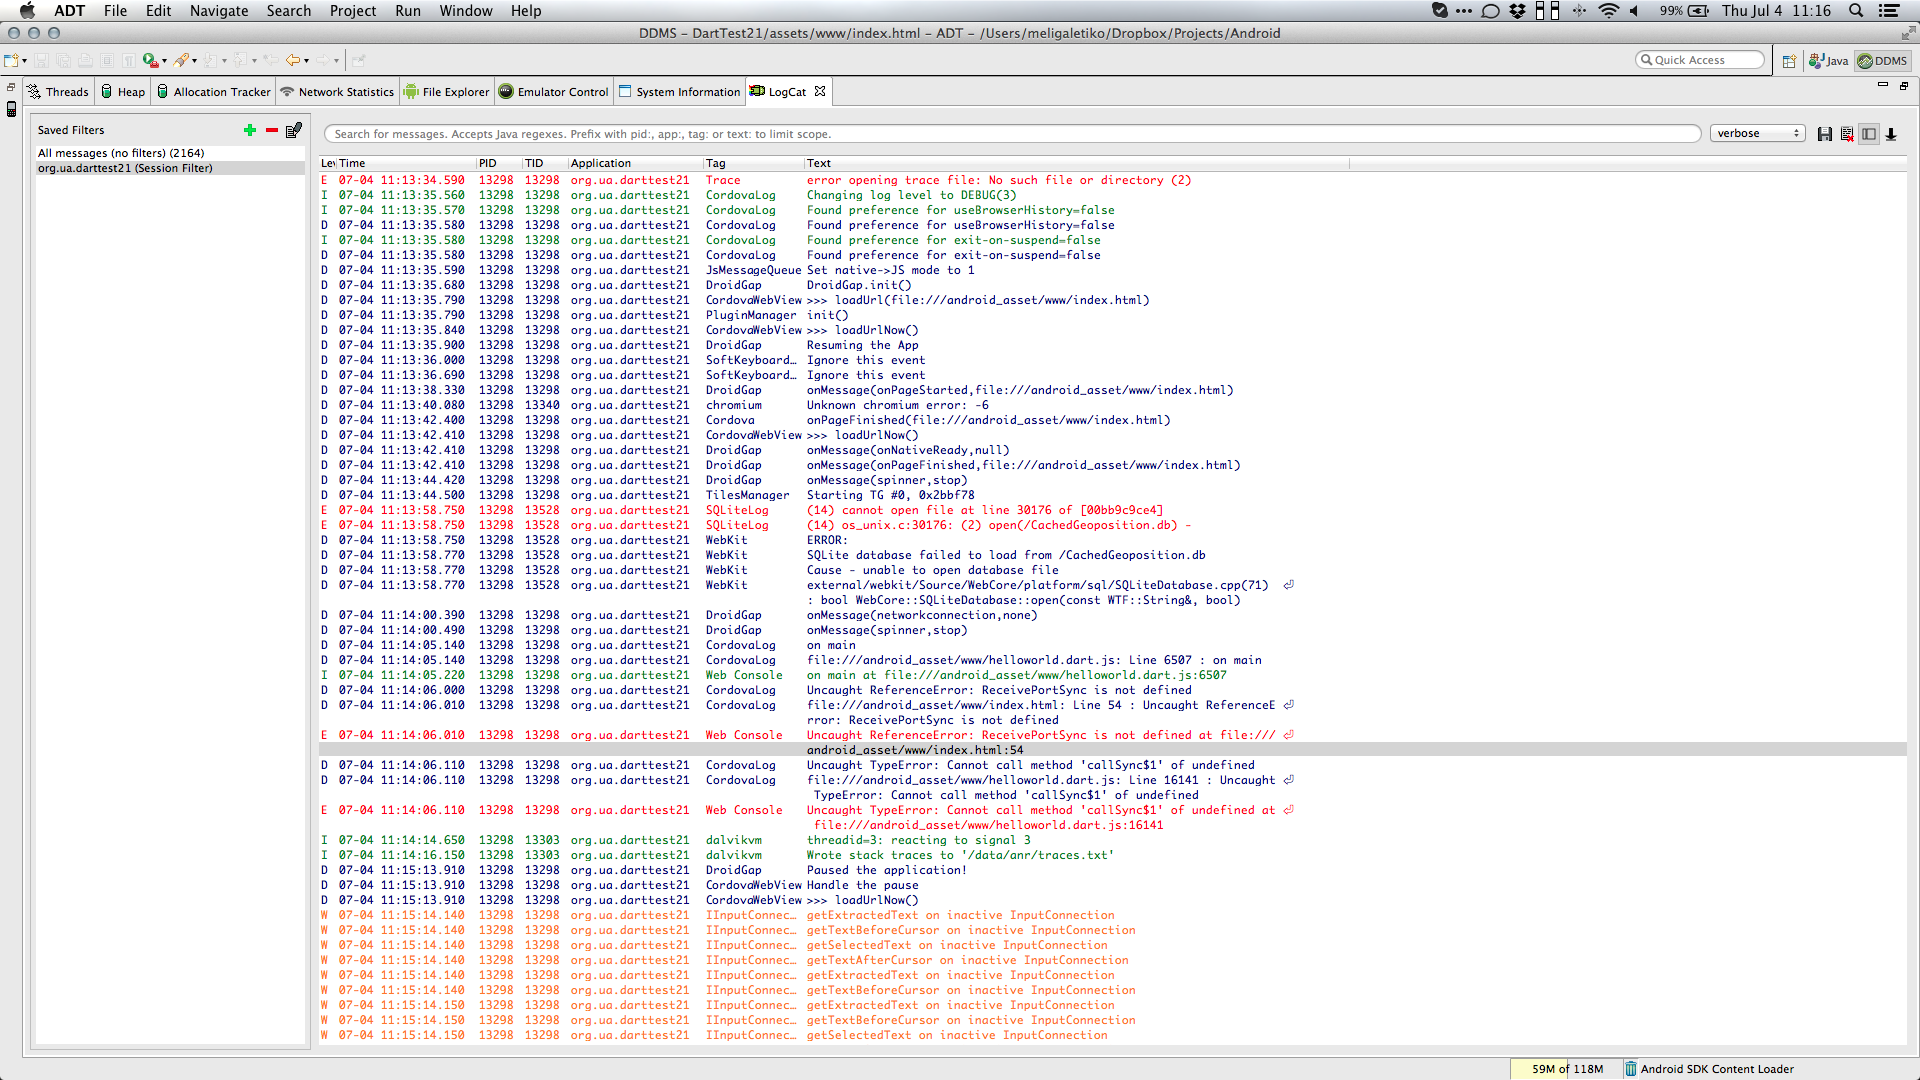Click the New wizard toolbar icon
This screenshot has height=1080, width=1920.
coord(11,61)
